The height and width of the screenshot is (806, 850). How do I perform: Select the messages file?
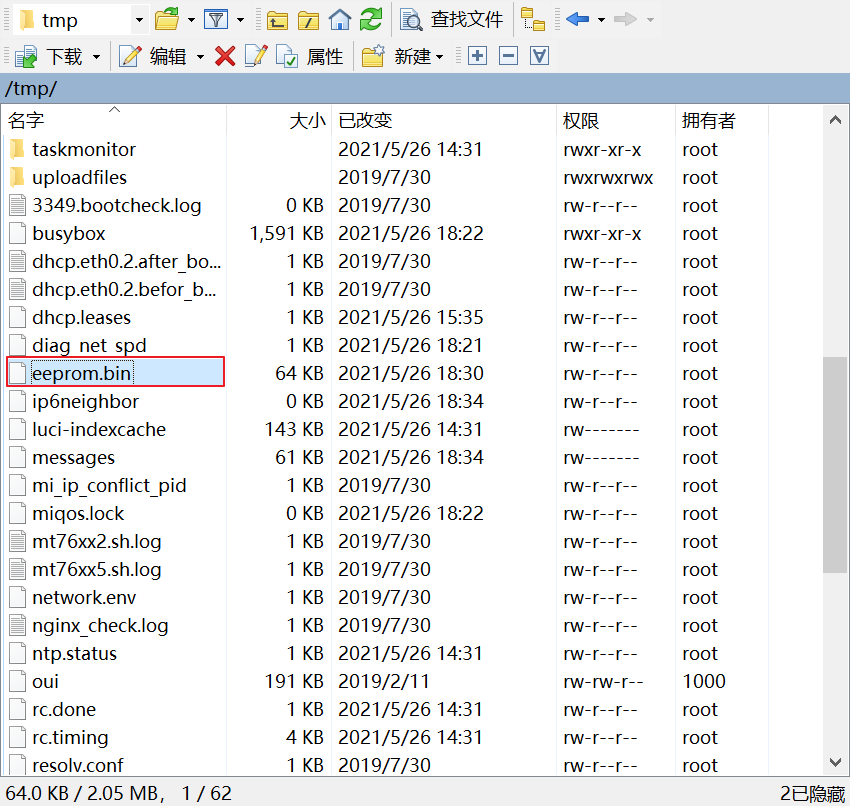(x=73, y=457)
